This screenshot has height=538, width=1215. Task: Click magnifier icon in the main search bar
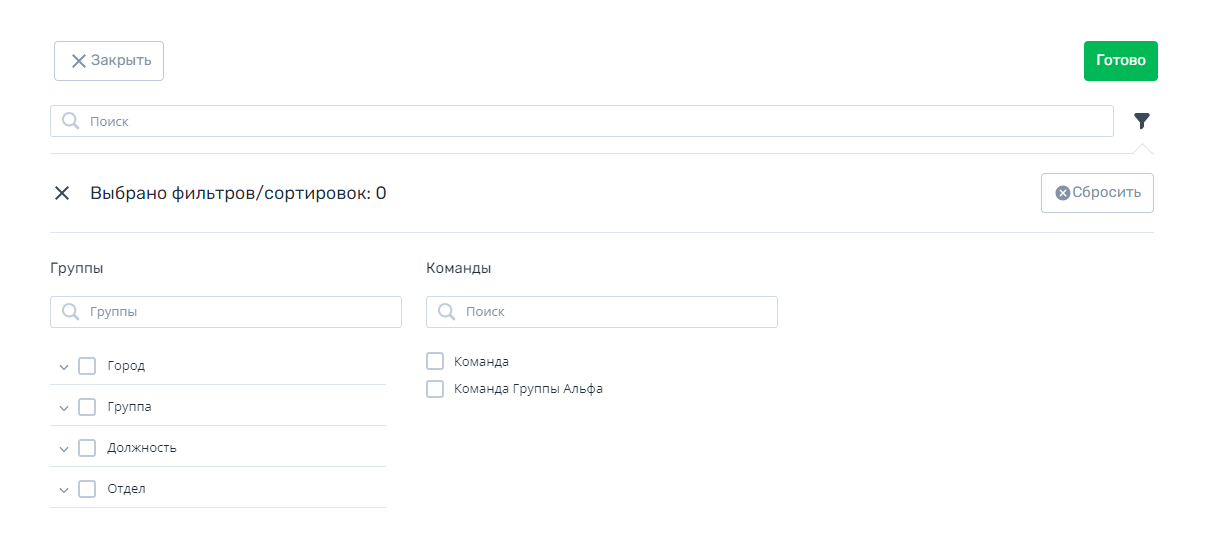click(x=71, y=121)
